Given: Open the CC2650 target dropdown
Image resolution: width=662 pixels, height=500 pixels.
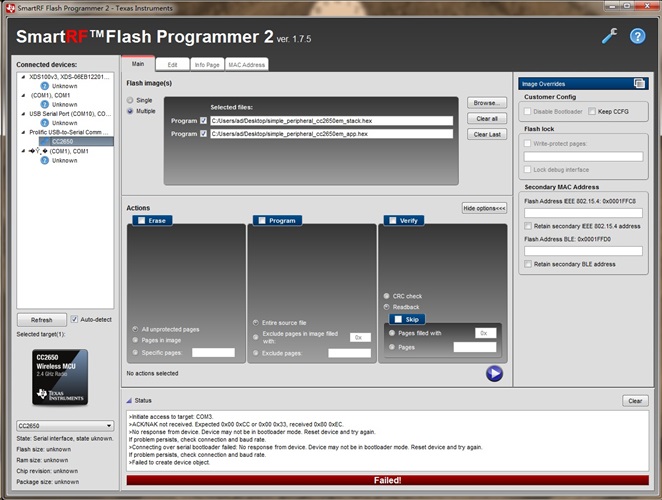Looking at the screenshot, I should coord(65,426).
